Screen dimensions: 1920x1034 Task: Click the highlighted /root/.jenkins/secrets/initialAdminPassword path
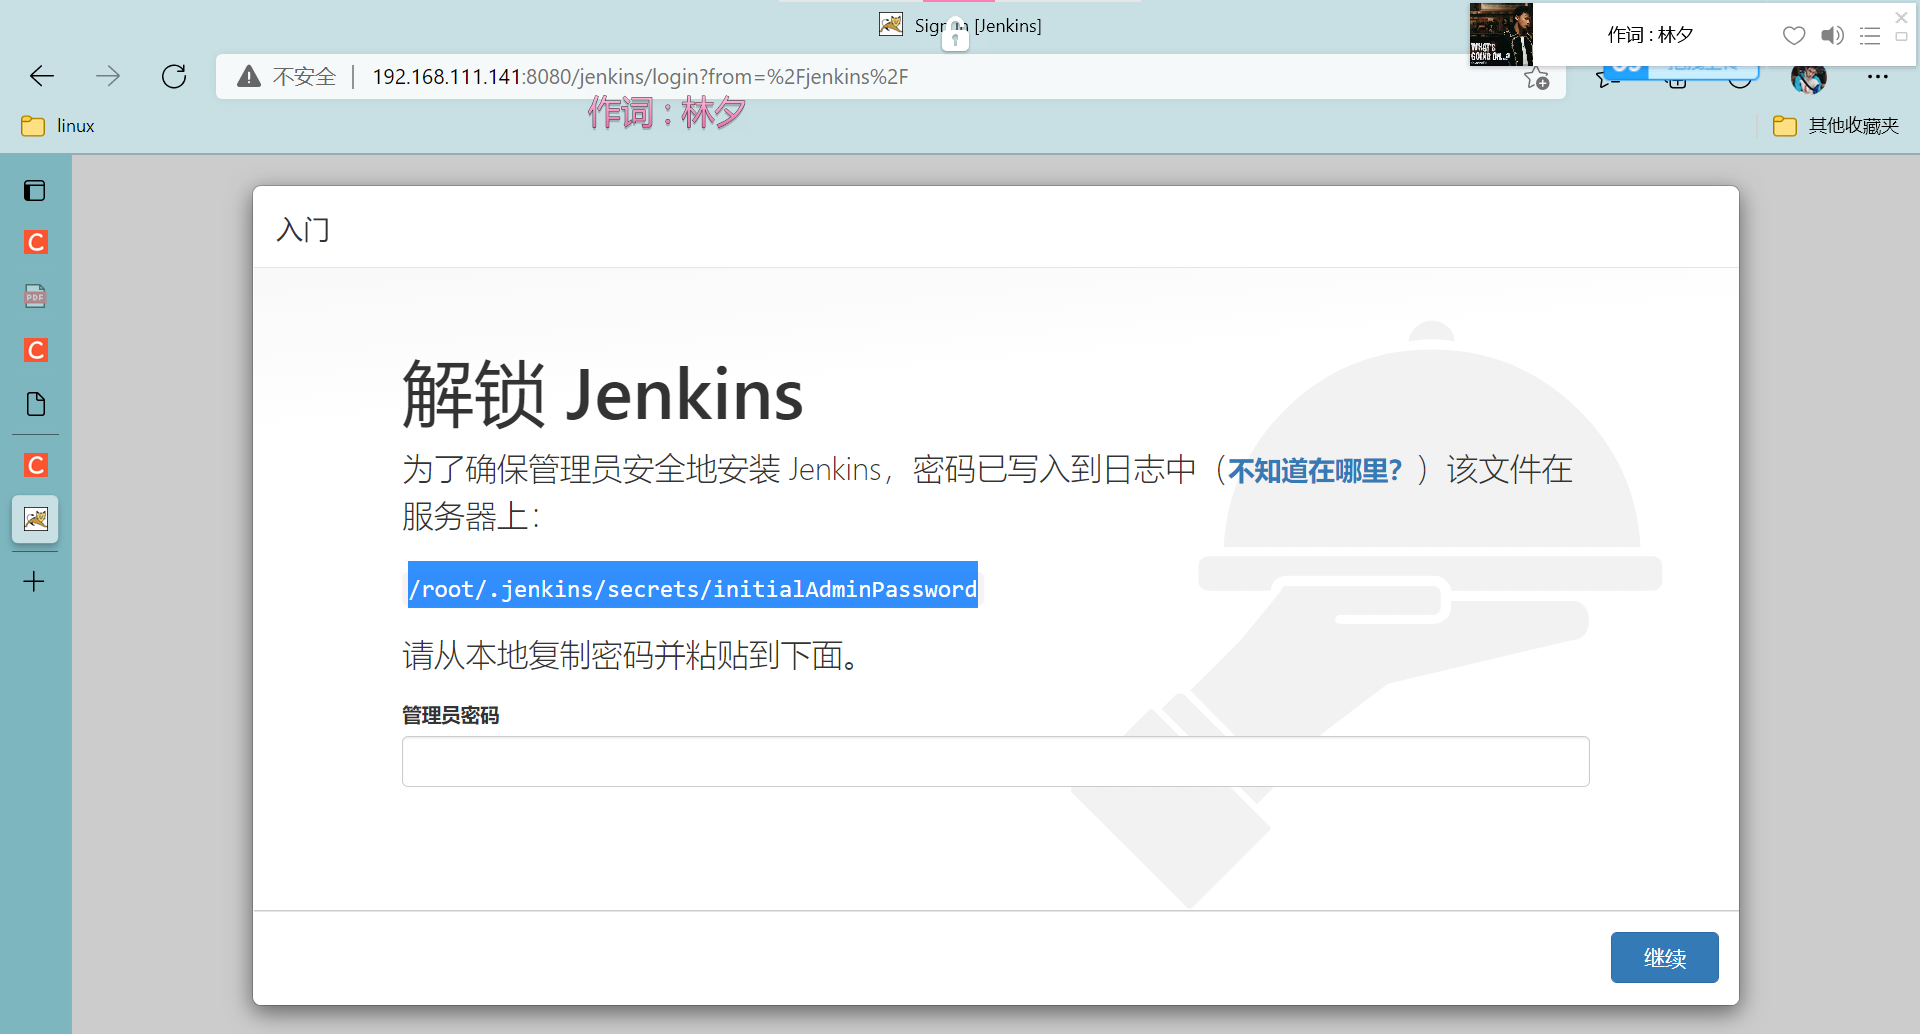[x=693, y=588]
